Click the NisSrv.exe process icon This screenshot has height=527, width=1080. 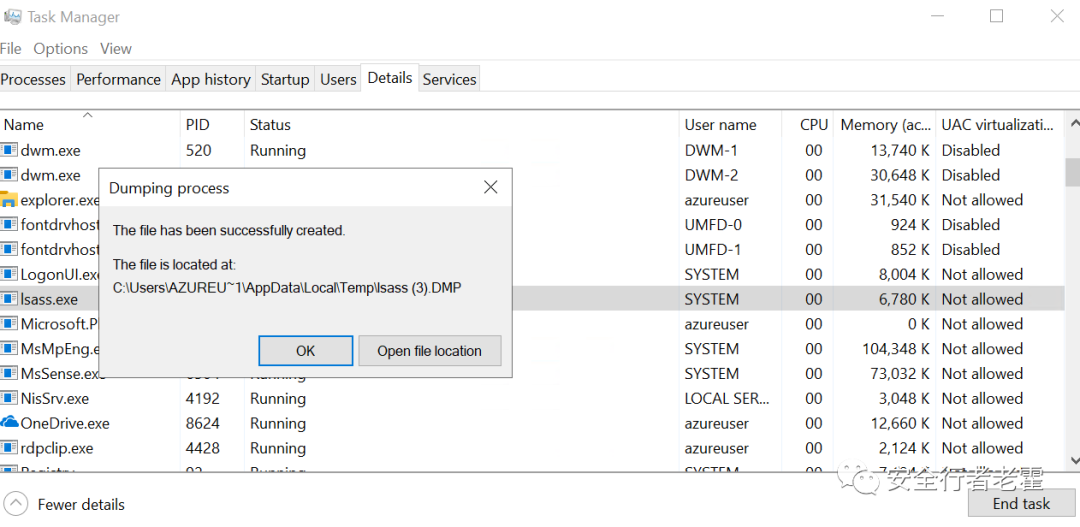(x=9, y=398)
